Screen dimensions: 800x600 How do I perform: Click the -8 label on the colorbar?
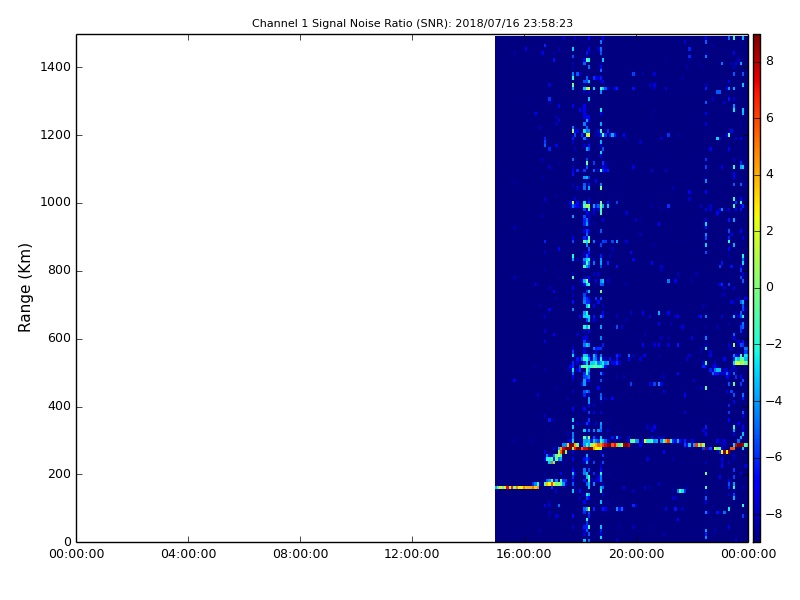point(773,514)
